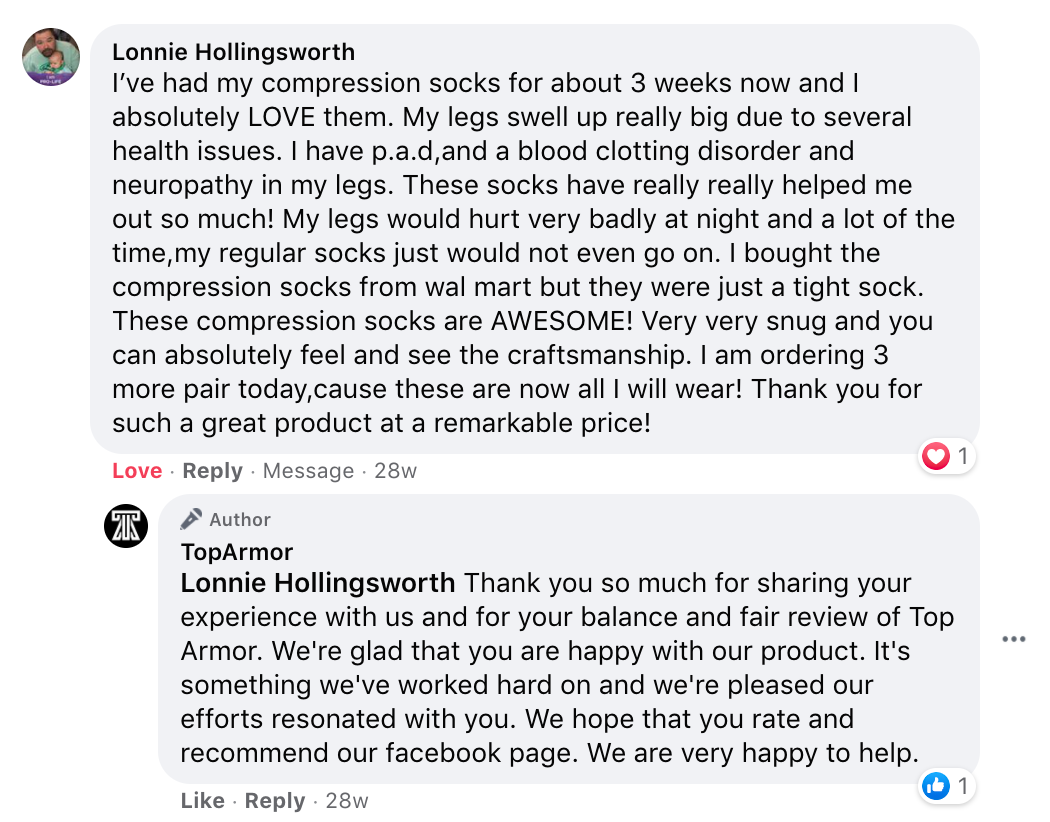
Task: Open the three-dot options menu for reply
Action: [x=1013, y=639]
